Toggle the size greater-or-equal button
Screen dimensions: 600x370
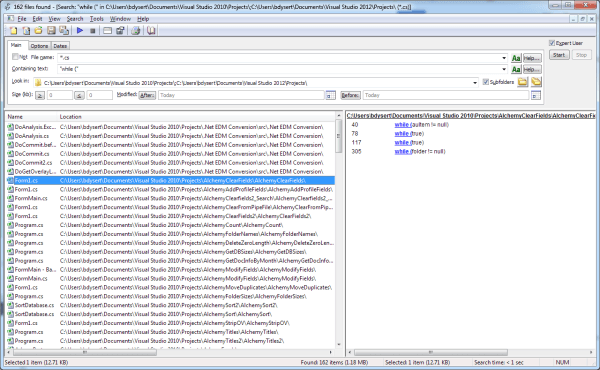click(x=40, y=95)
